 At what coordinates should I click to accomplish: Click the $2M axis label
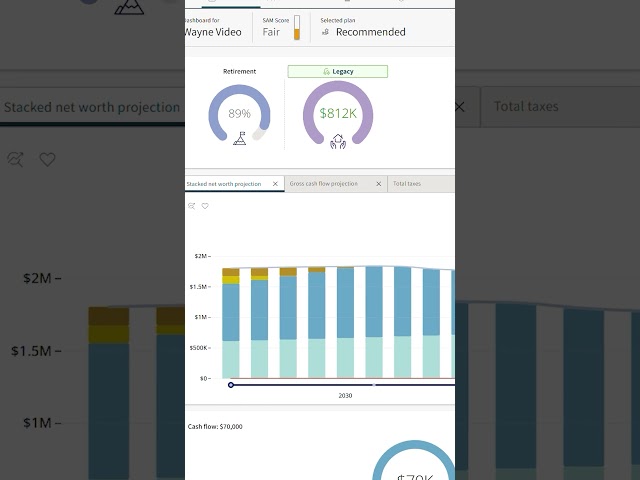[202, 256]
